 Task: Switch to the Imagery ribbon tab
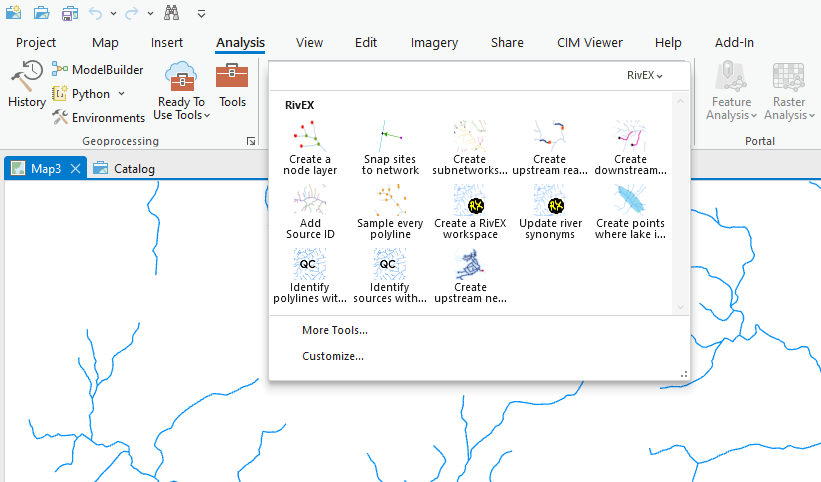pyautogui.click(x=434, y=43)
